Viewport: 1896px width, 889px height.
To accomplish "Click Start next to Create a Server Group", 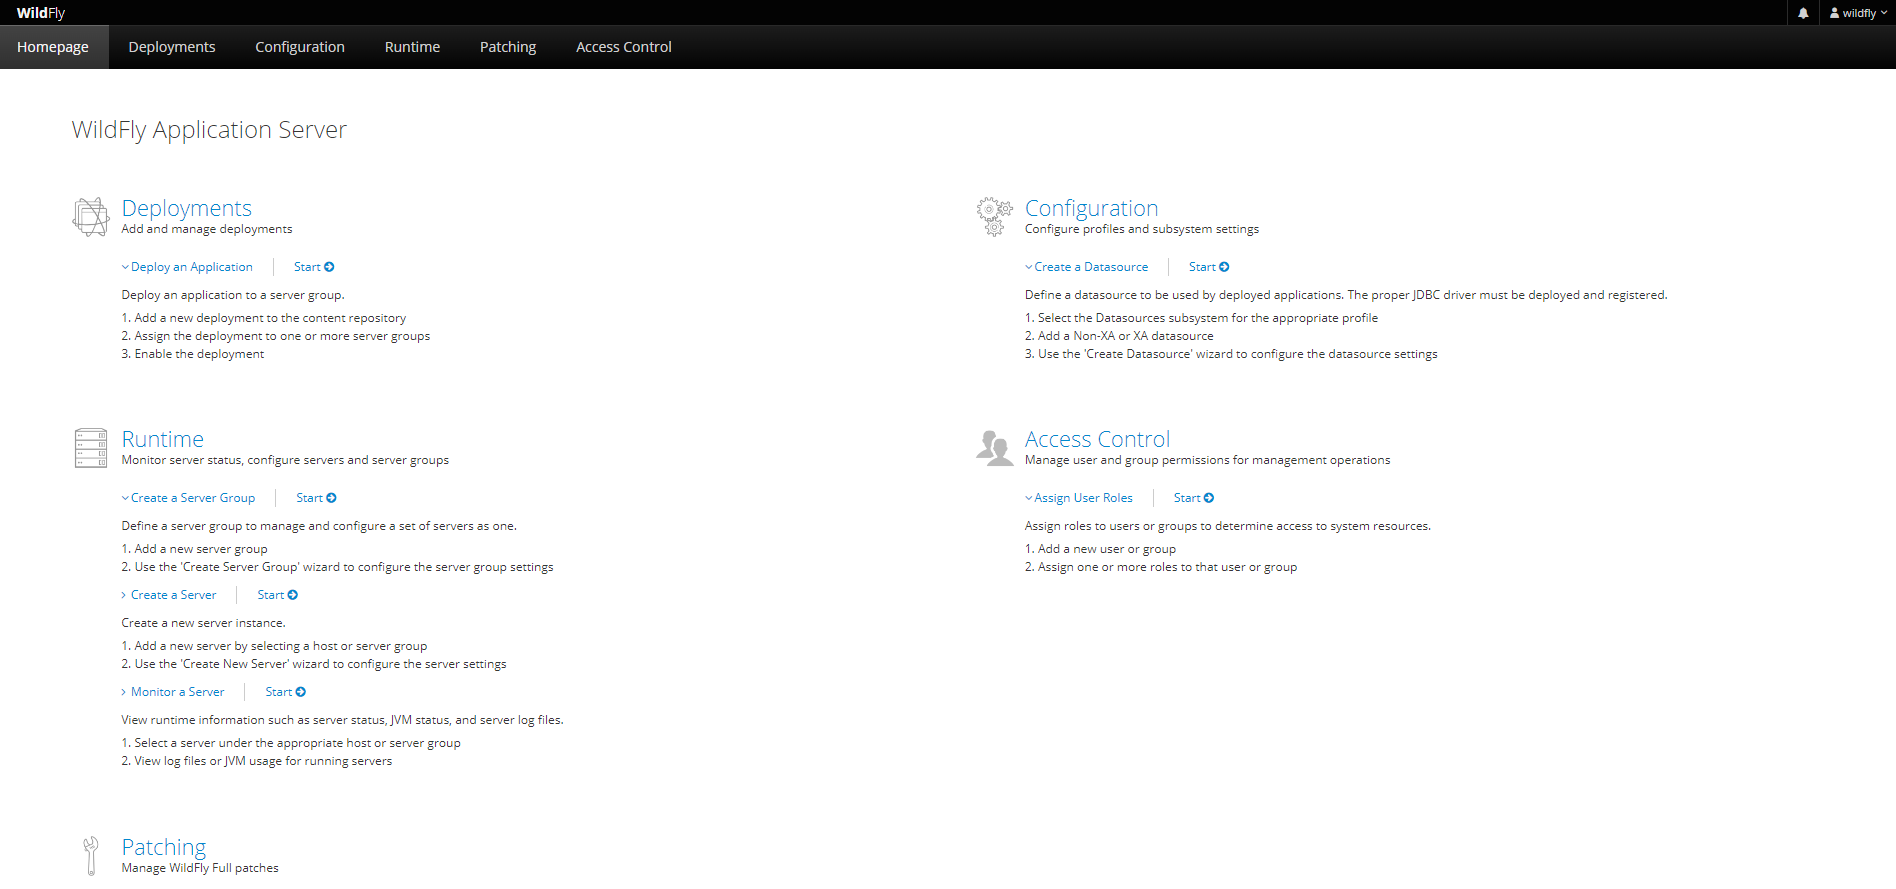I will [x=316, y=498].
